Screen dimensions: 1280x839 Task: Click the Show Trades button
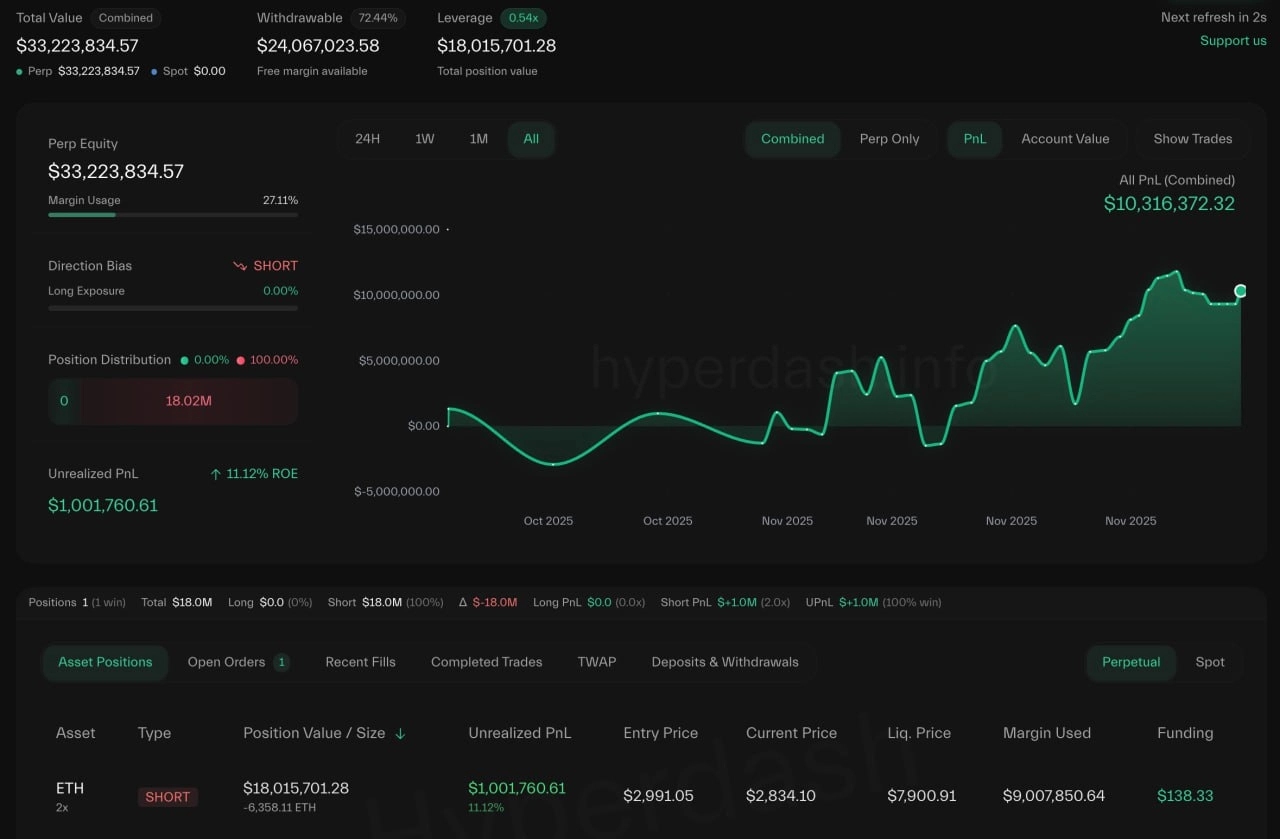pos(1192,139)
